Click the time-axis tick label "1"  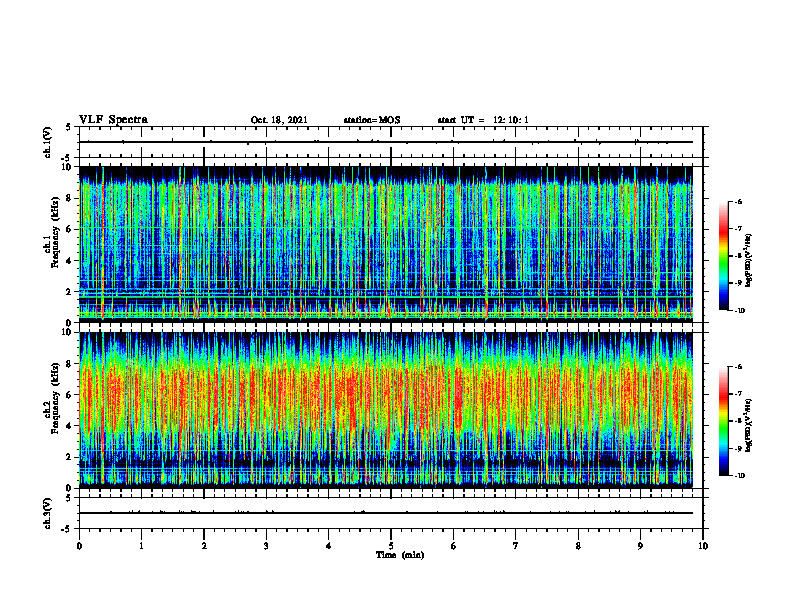tap(141, 546)
